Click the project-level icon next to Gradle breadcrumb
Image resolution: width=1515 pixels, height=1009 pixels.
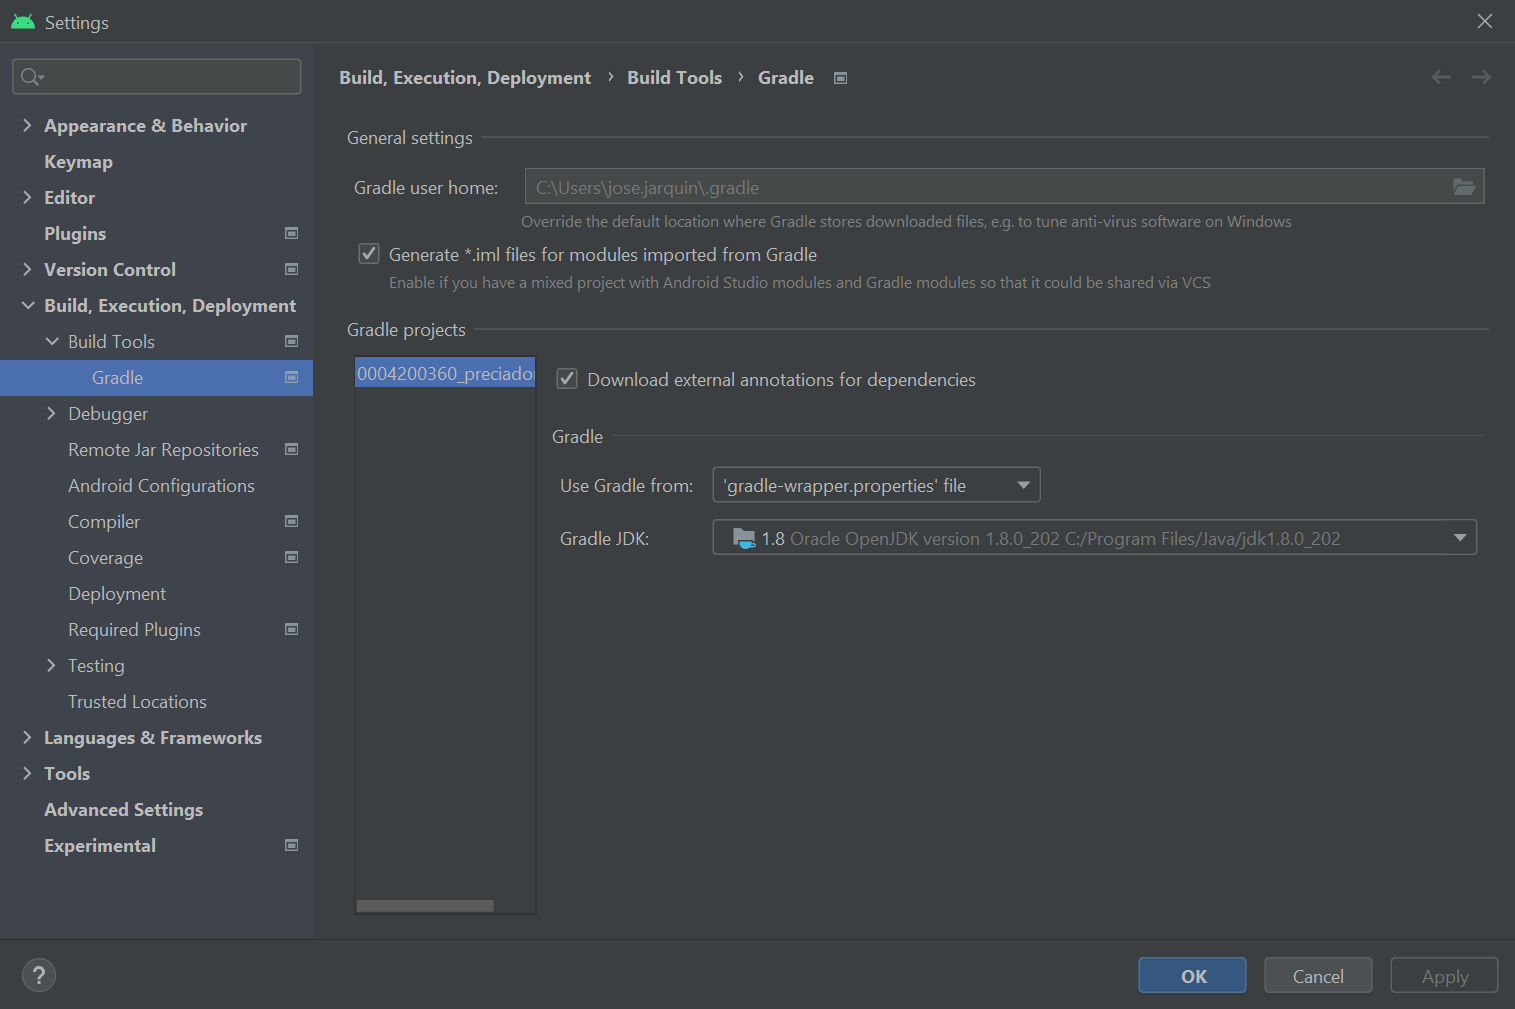(x=841, y=78)
